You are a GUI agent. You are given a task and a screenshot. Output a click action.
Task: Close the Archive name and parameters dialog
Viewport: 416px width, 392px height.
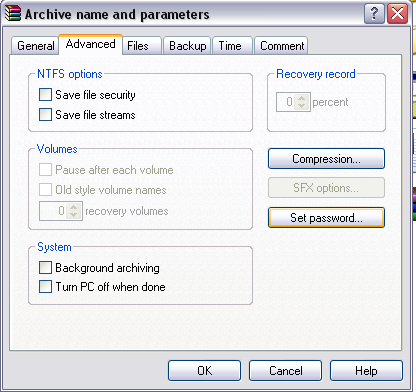click(x=397, y=14)
